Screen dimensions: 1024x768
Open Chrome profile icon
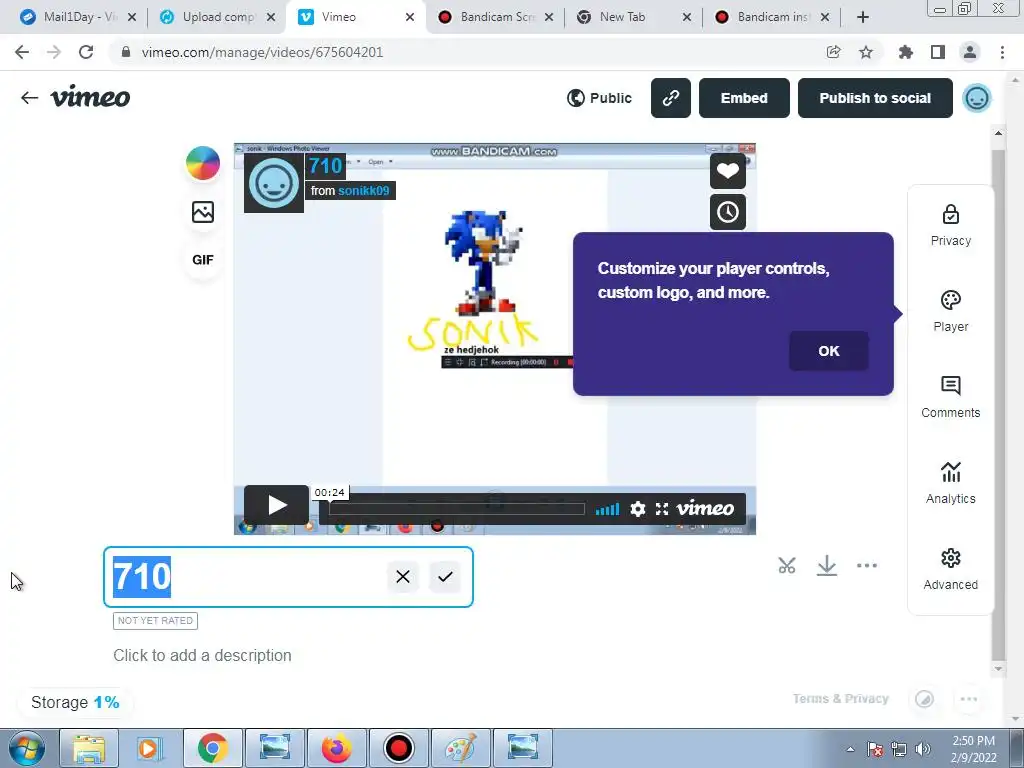coord(970,52)
